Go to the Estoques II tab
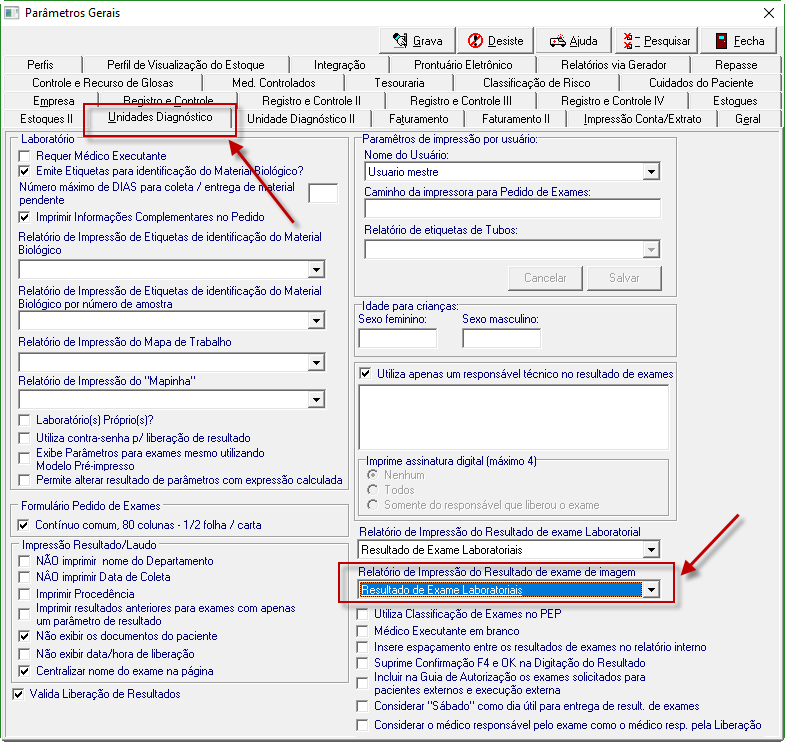This screenshot has height=742, width=785. (x=46, y=119)
